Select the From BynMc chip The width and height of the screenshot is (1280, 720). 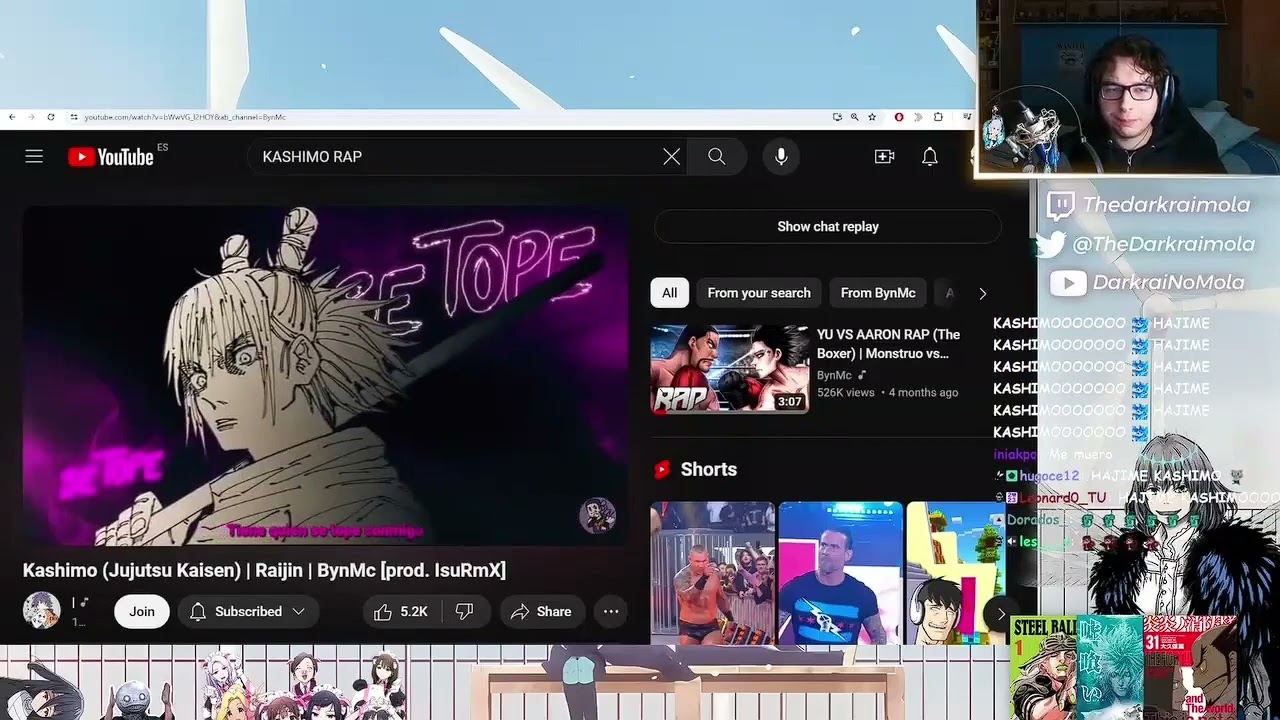click(878, 293)
